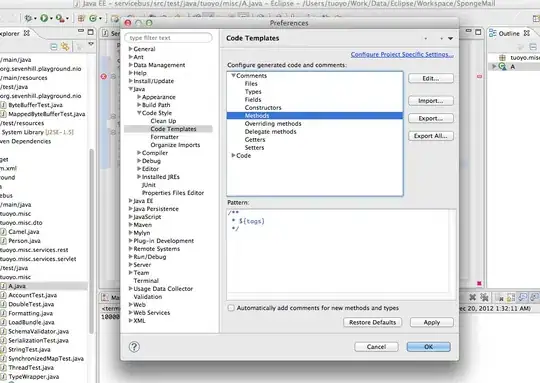
Task: Collapse All in Package Explorer toolbar
Action: pyautogui.click(x=54, y=46)
